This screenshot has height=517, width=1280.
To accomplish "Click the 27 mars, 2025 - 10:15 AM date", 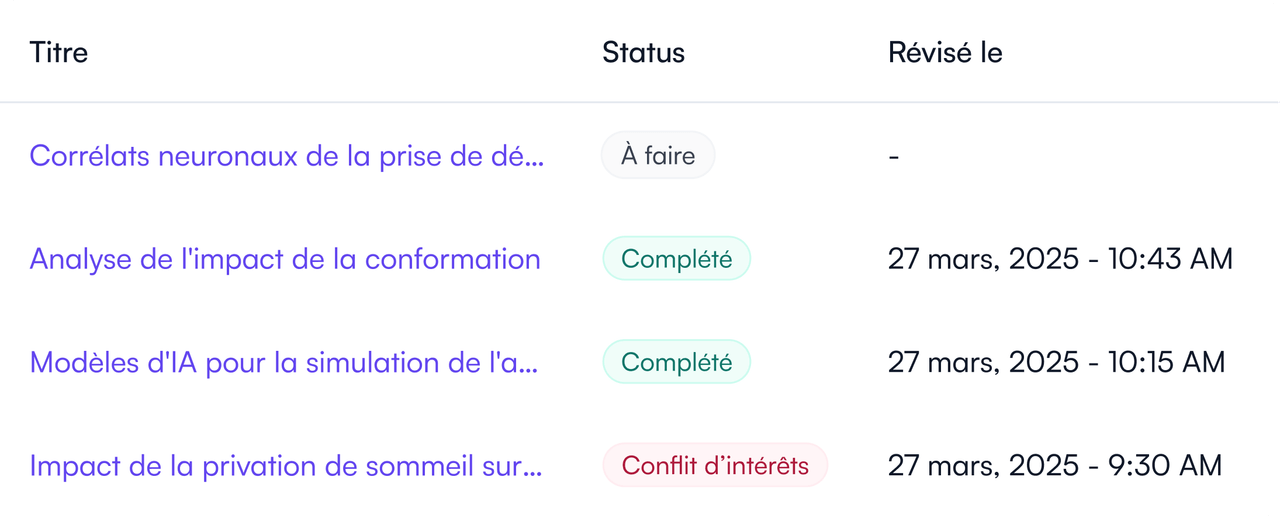I will click(x=1056, y=362).
